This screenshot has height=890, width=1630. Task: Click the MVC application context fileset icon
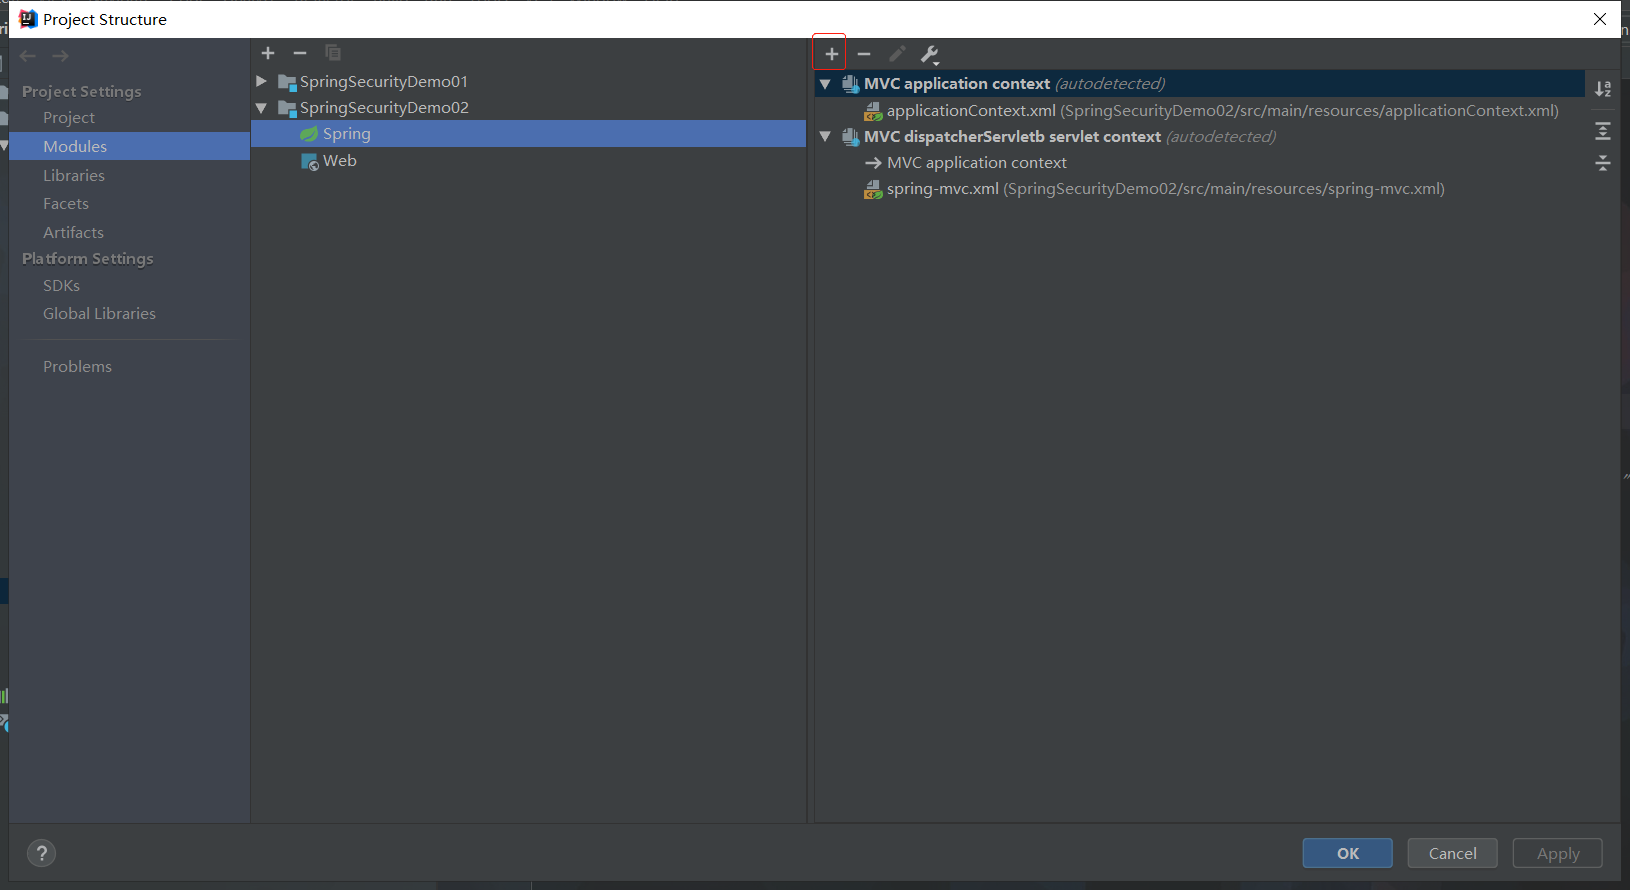coord(850,84)
